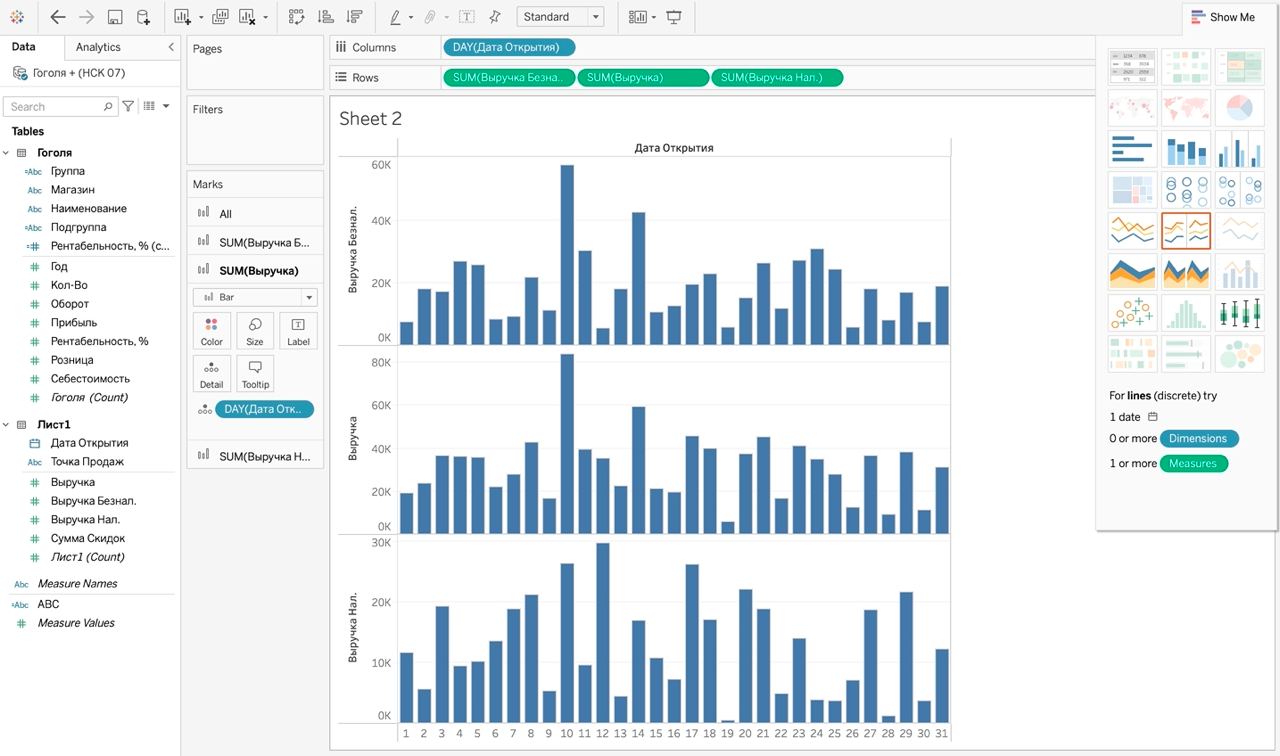
Task: Select the Дата Открытия field
Action: [89, 443]
